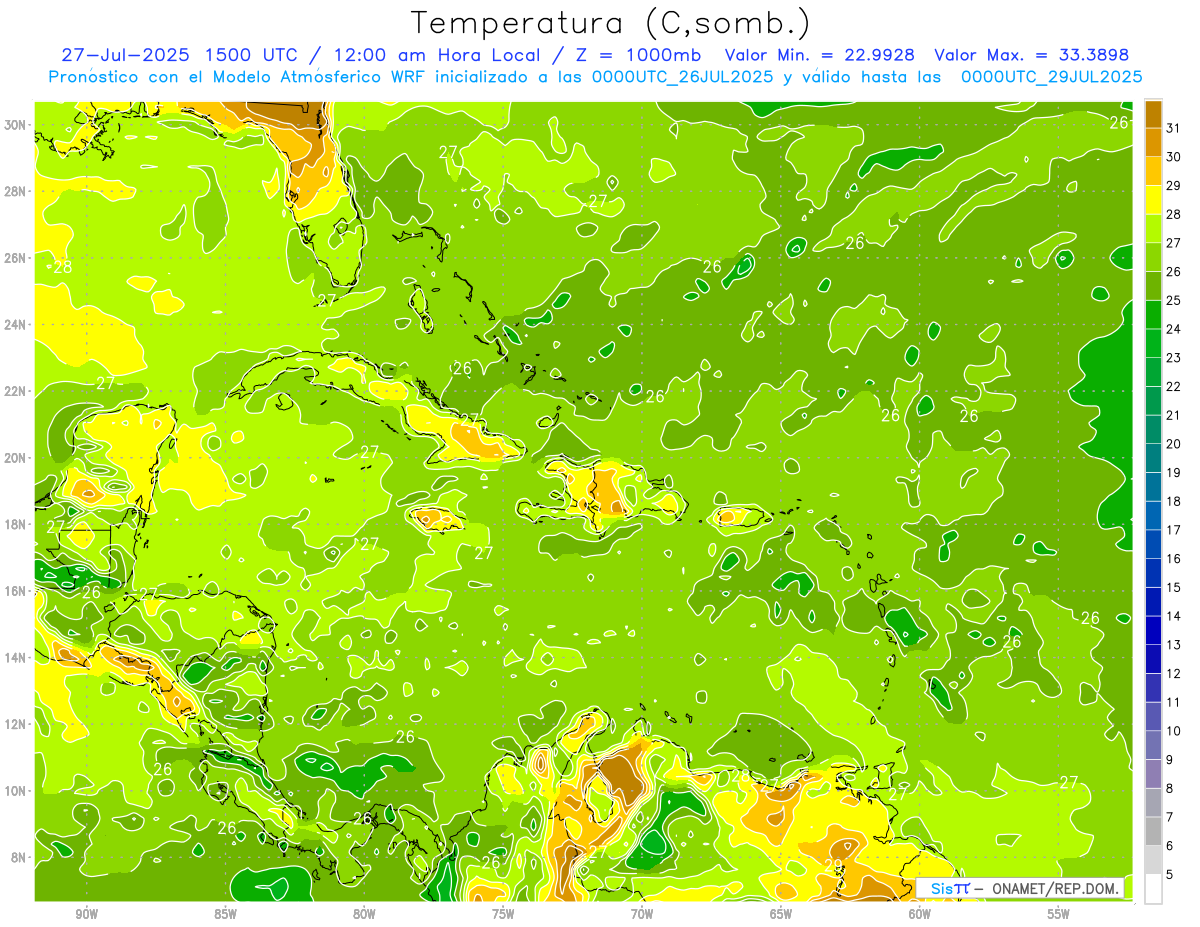The height and width of the screenshot is (927, 1200).
Task: Click the "30N" latitude axis label
Action: (15, 125)
